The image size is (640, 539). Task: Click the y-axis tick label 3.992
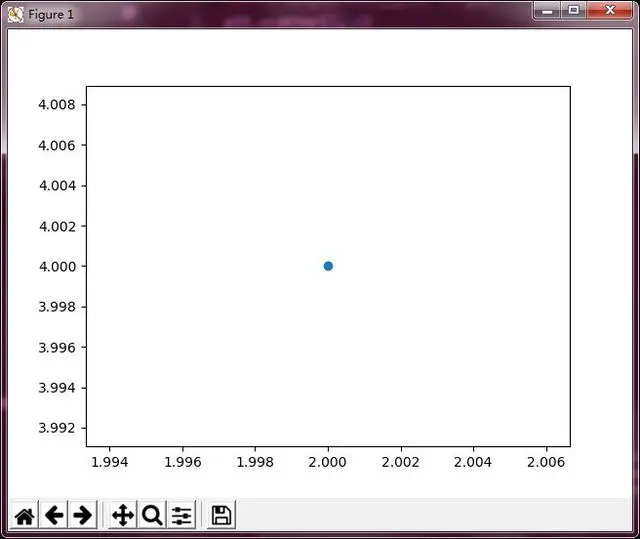[57, 428]
